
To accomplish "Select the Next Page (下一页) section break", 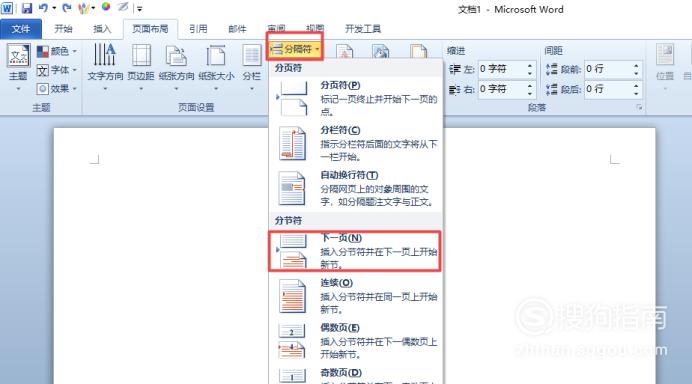I will point(356,251).
